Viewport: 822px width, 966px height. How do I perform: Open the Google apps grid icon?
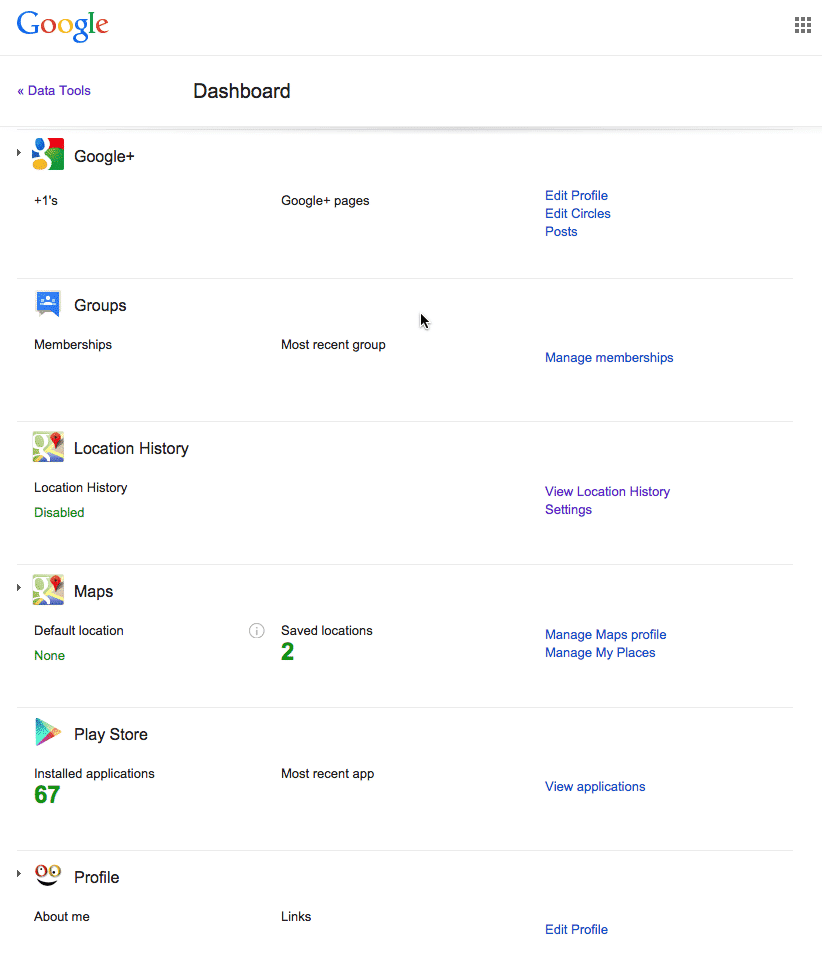point(802,25)
